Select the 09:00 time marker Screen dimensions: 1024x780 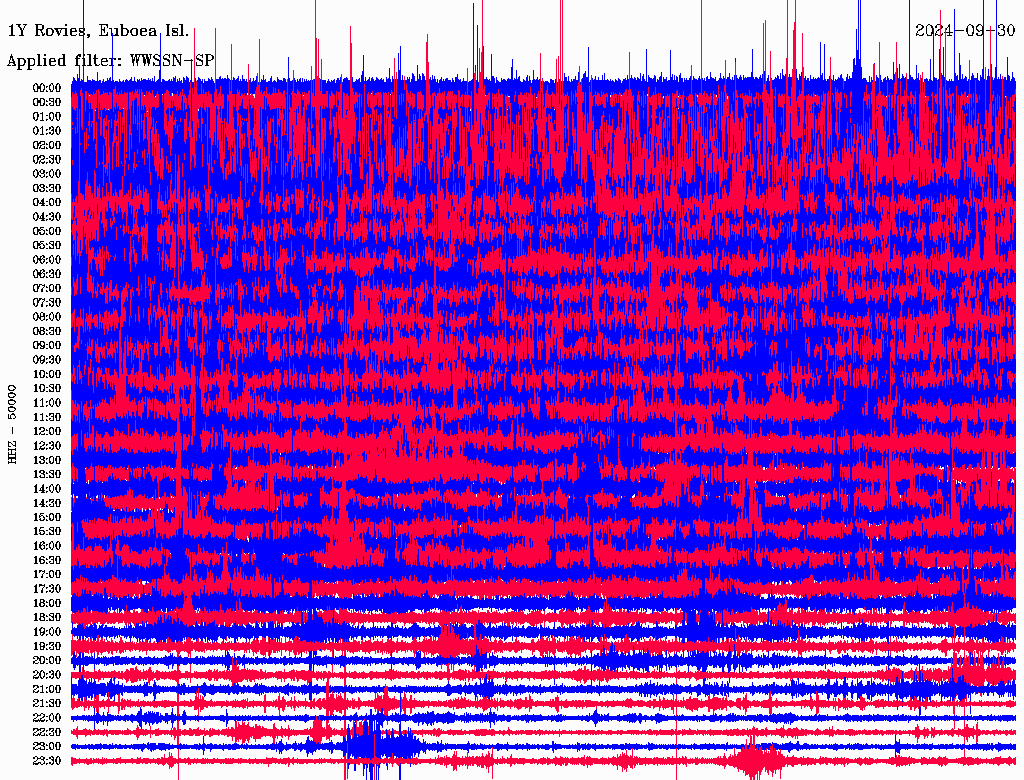click(x=48, y=346)
